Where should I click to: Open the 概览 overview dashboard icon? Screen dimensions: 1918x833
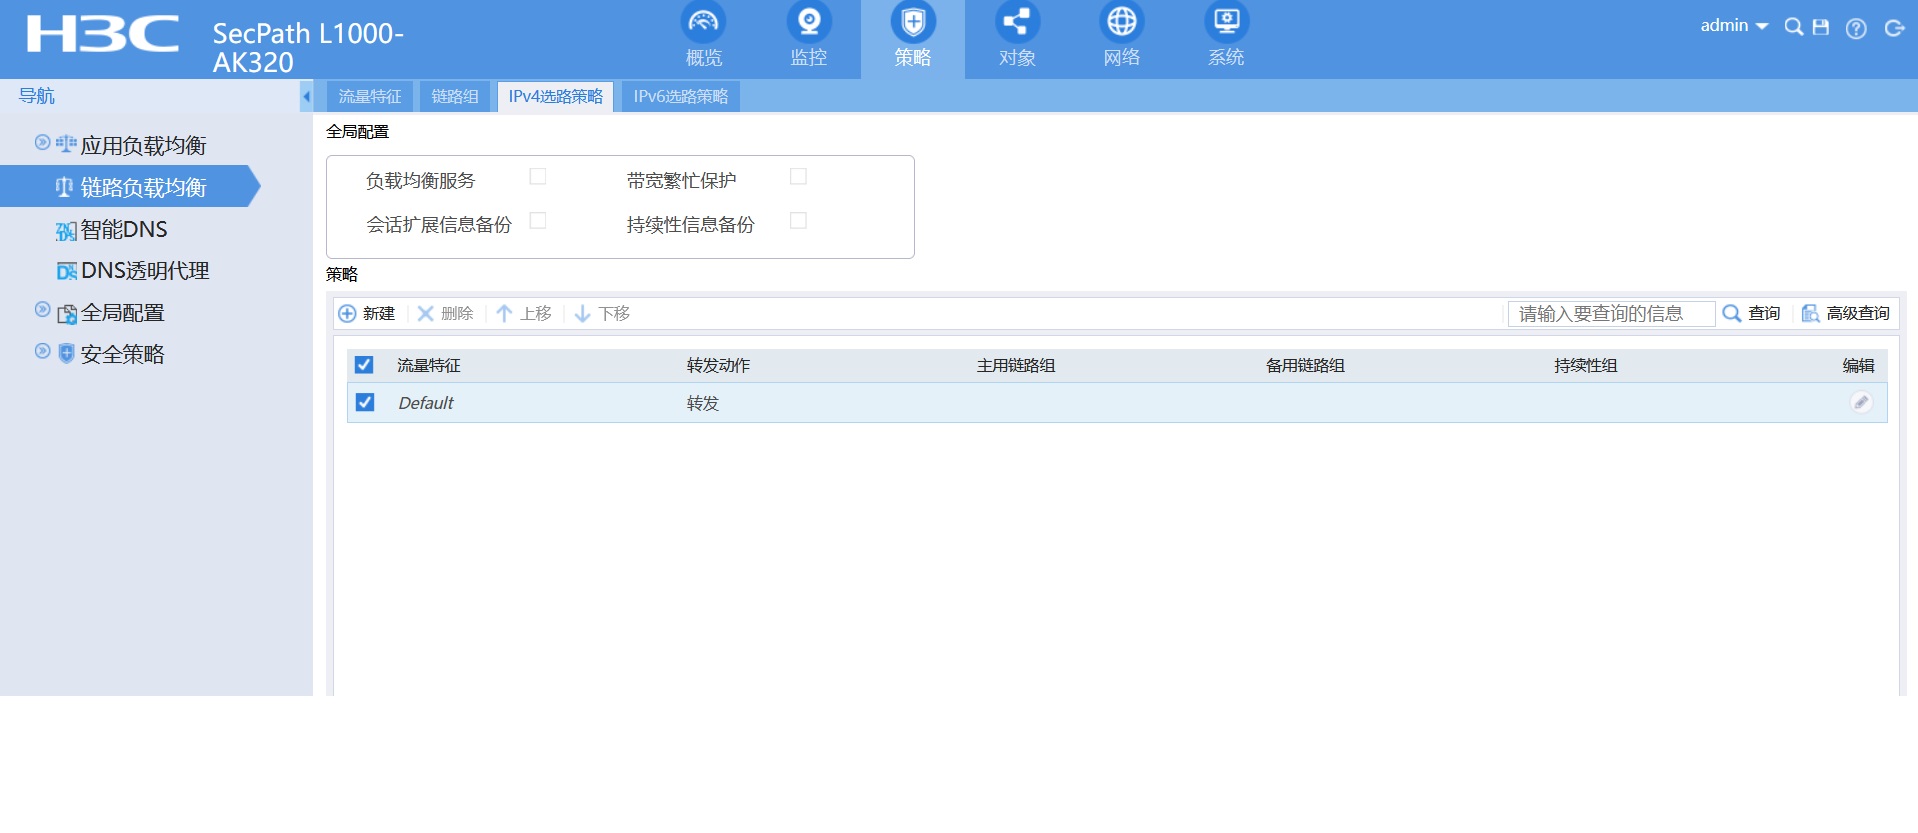click(703, 21)
